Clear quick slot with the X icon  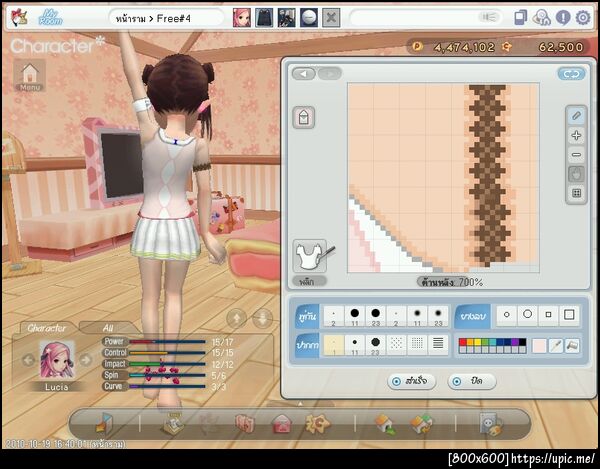point(331,18)
